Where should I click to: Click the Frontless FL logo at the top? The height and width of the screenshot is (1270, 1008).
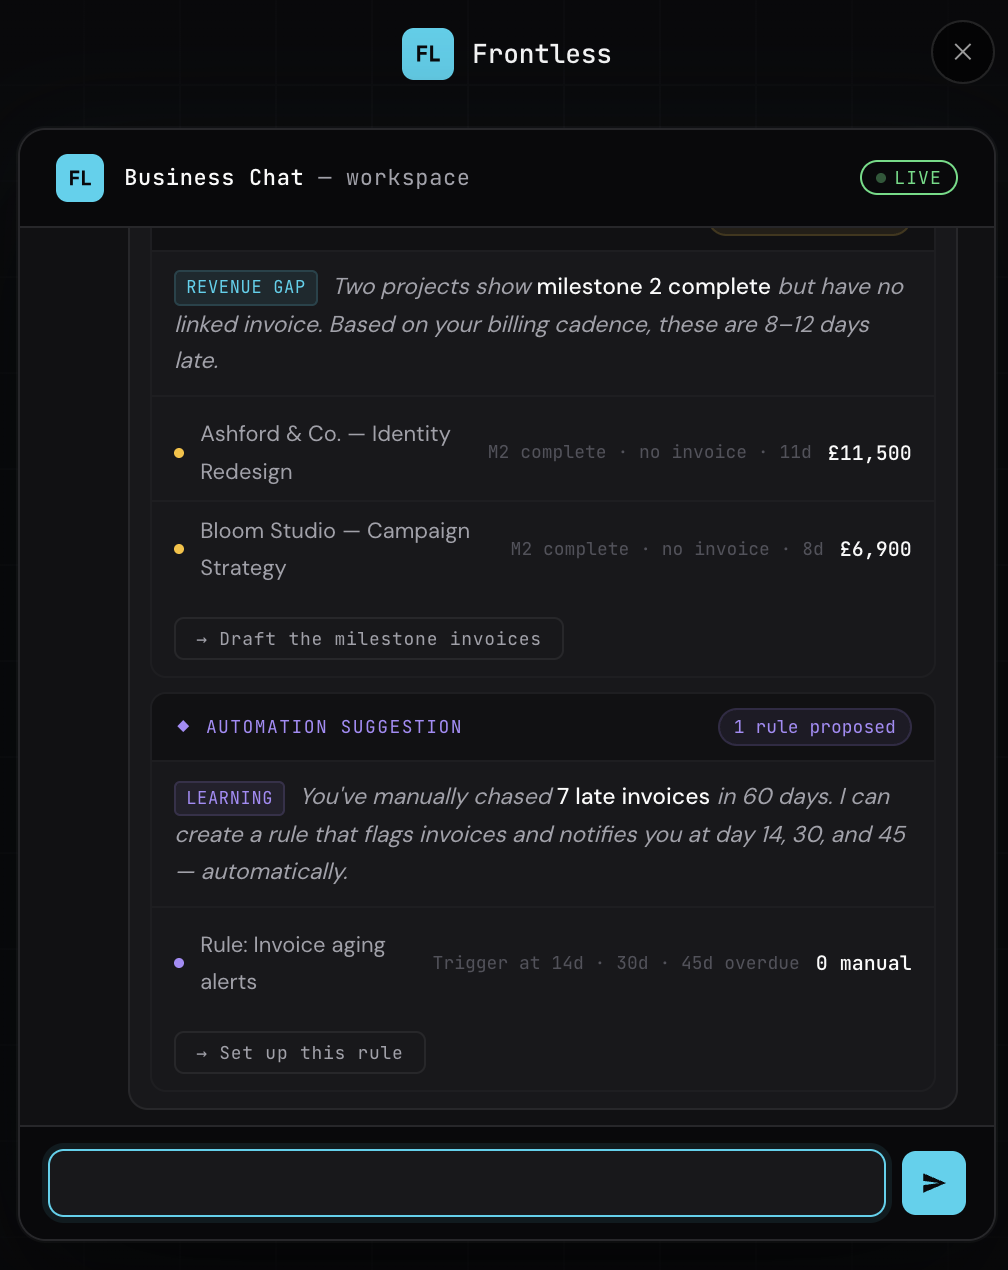[x=427, y=54]
